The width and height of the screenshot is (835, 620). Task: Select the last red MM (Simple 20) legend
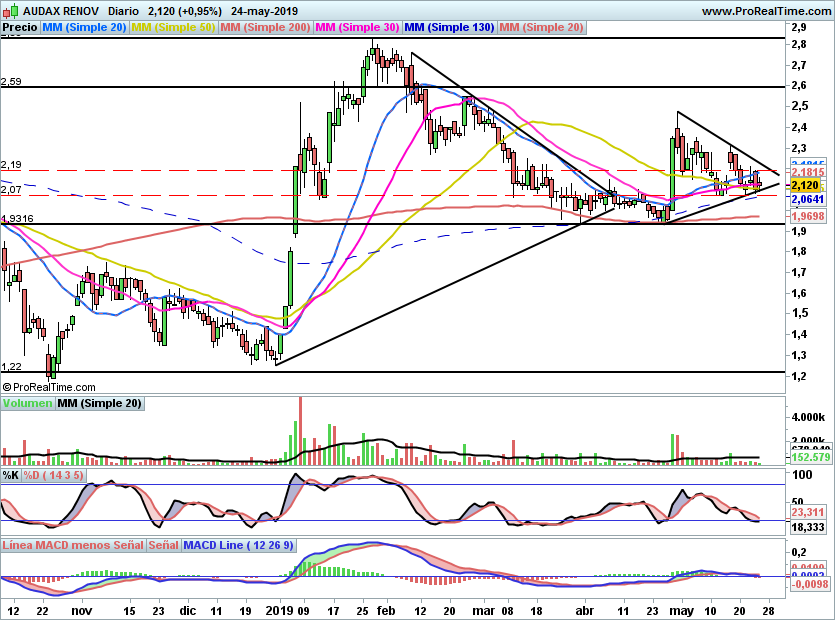pyautogui.click(x=542, y=27)
